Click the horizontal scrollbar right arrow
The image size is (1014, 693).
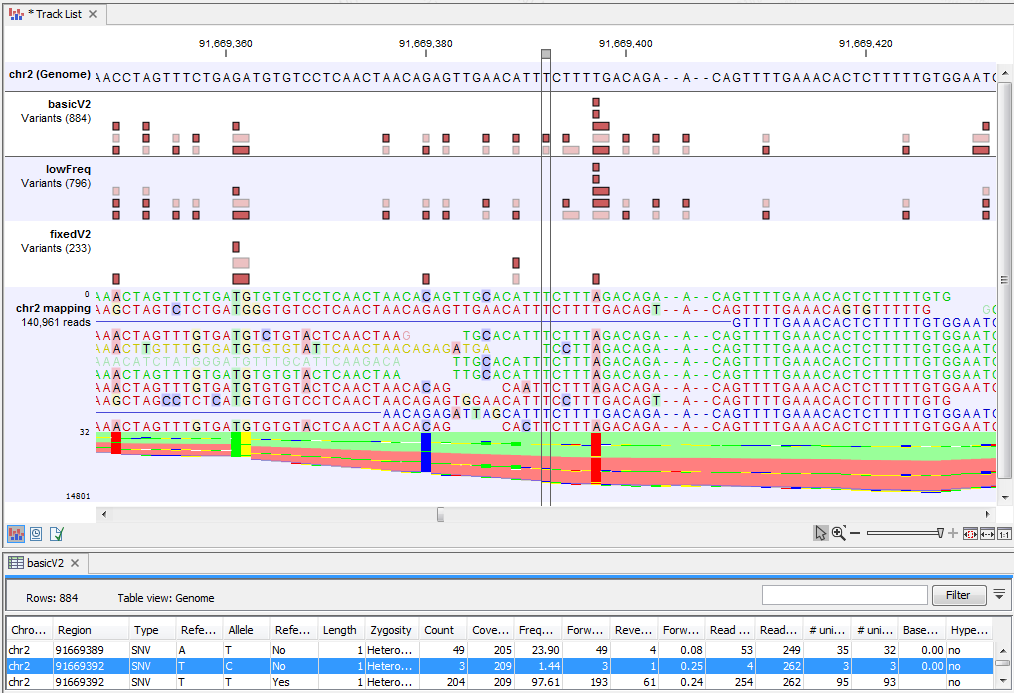990,514
